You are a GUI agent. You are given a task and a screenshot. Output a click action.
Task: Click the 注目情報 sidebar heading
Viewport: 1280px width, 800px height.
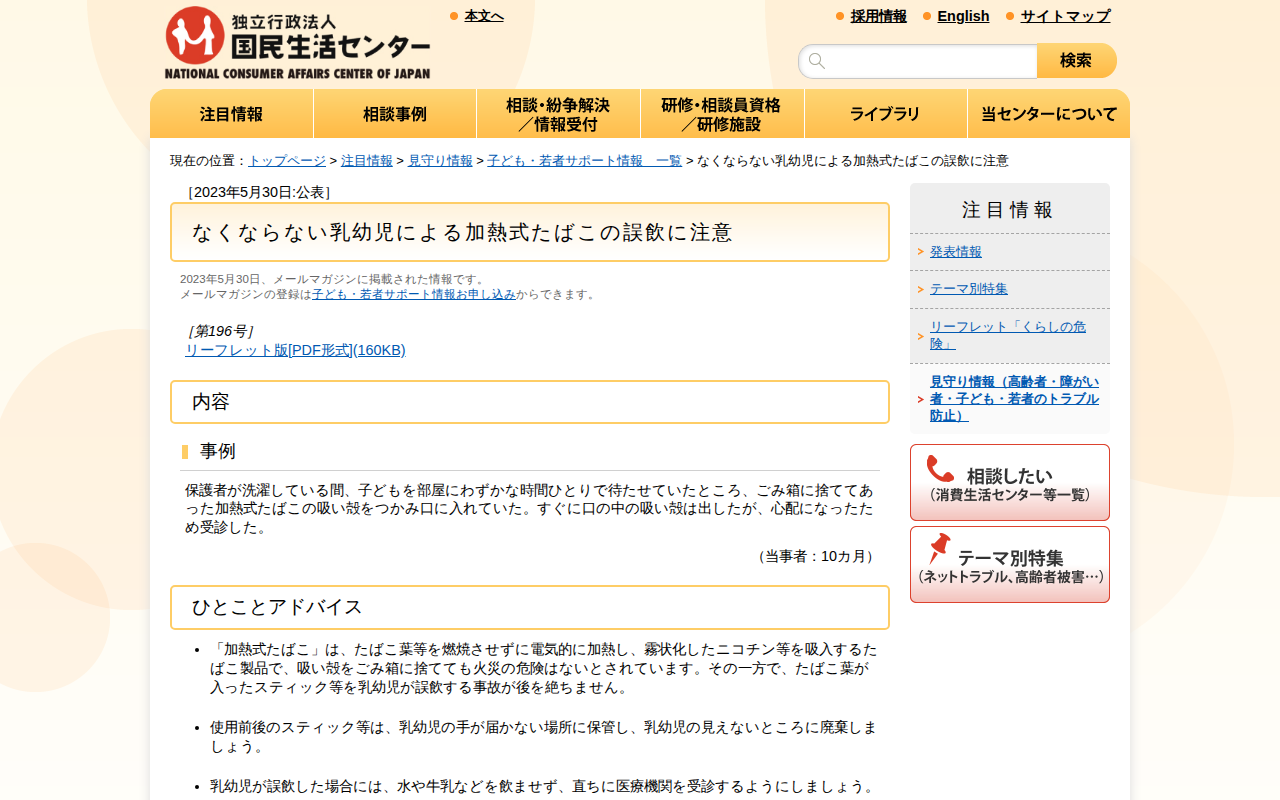[1008, 210]
